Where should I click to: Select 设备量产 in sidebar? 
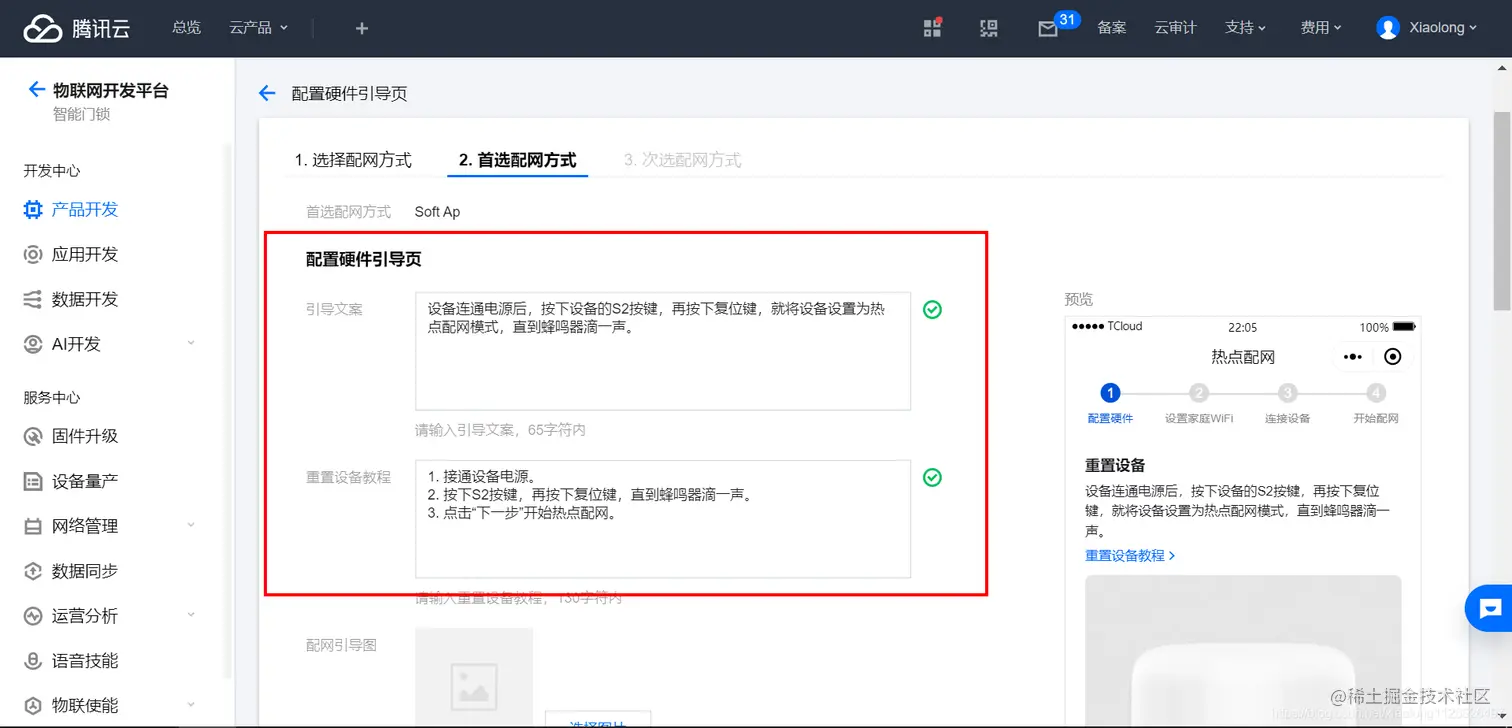tap(85, 481)
